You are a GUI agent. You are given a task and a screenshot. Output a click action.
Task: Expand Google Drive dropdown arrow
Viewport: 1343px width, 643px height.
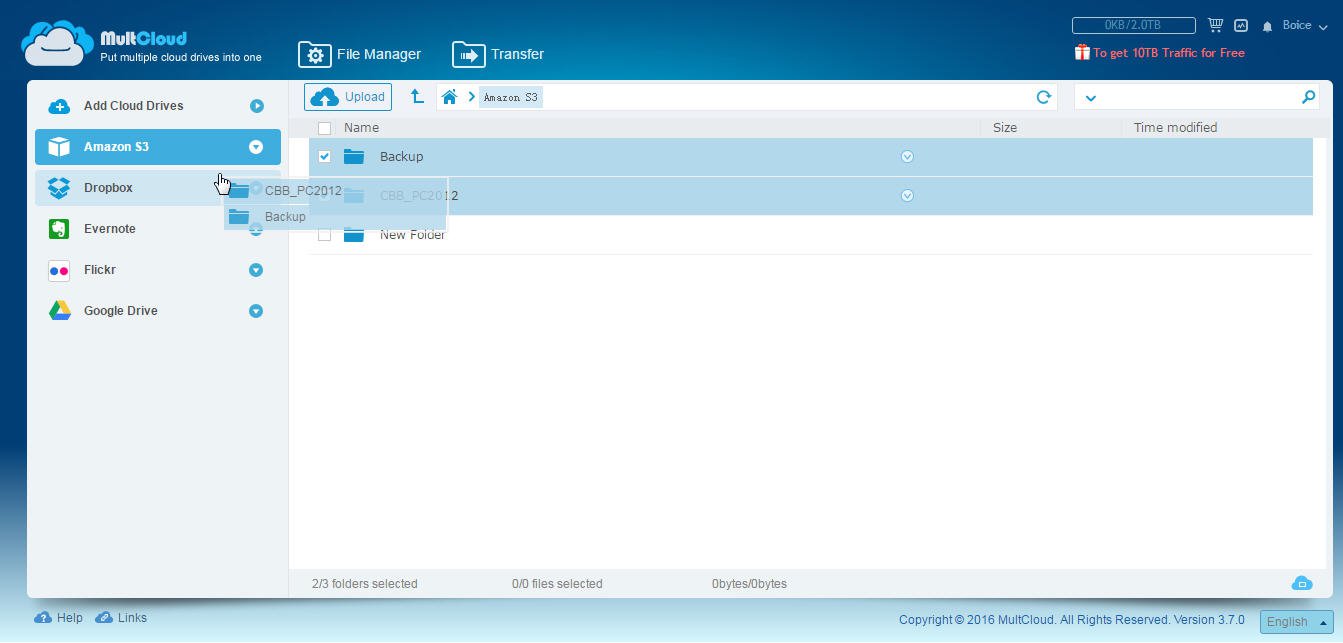(256, 311)
